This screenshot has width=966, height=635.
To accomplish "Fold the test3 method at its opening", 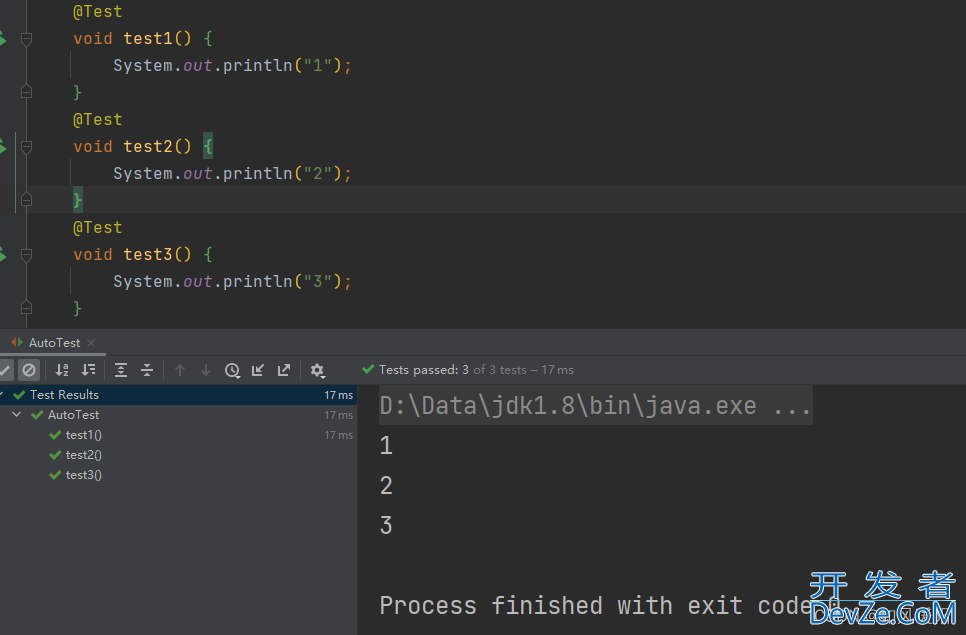I will 26,255.
